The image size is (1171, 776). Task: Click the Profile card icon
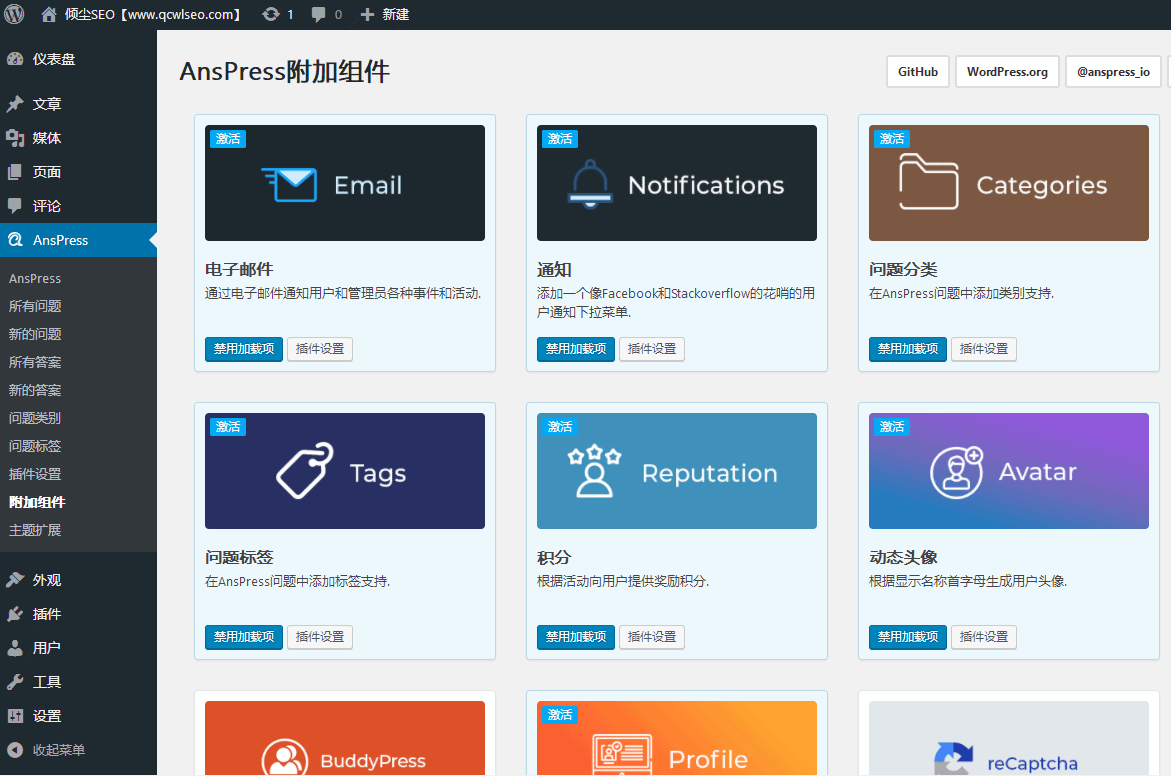pyautogui.click(x=622, y=754)
